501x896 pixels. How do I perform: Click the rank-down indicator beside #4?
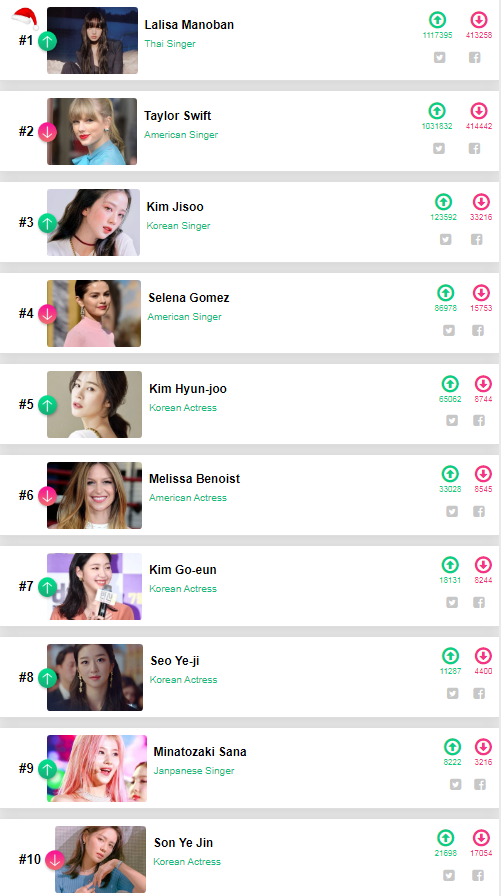[47, 314]
